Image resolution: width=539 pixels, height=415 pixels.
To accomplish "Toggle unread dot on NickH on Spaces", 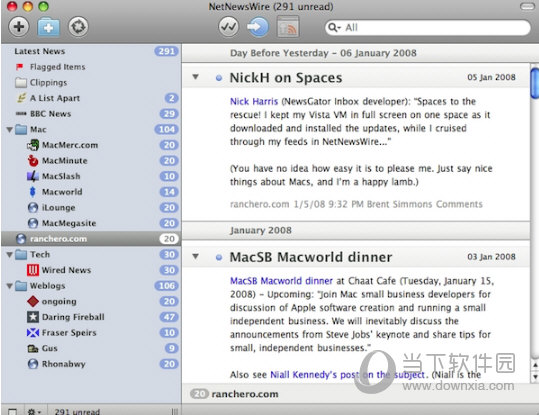I will tap(219, 78).
